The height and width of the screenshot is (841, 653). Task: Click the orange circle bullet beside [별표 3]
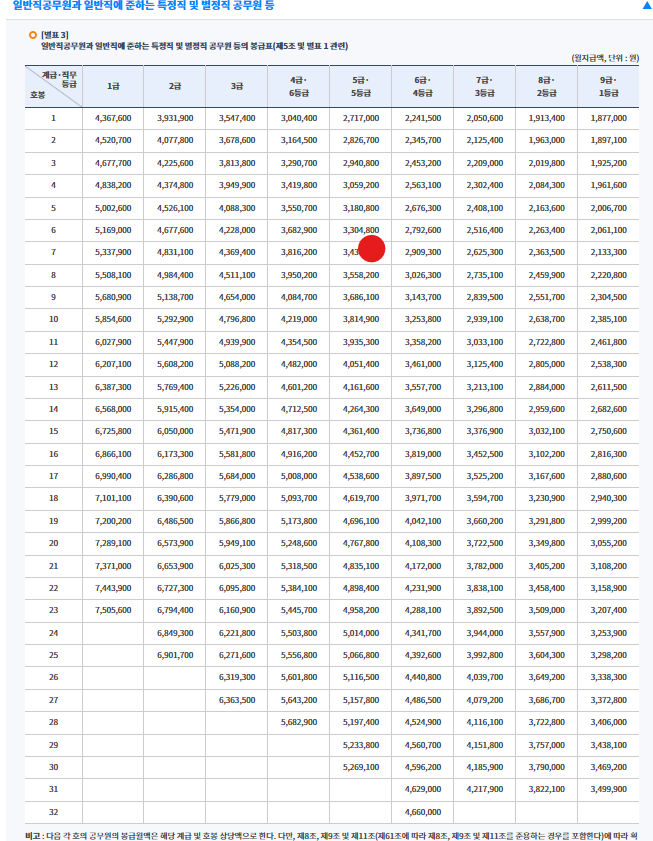pos(33,35)
